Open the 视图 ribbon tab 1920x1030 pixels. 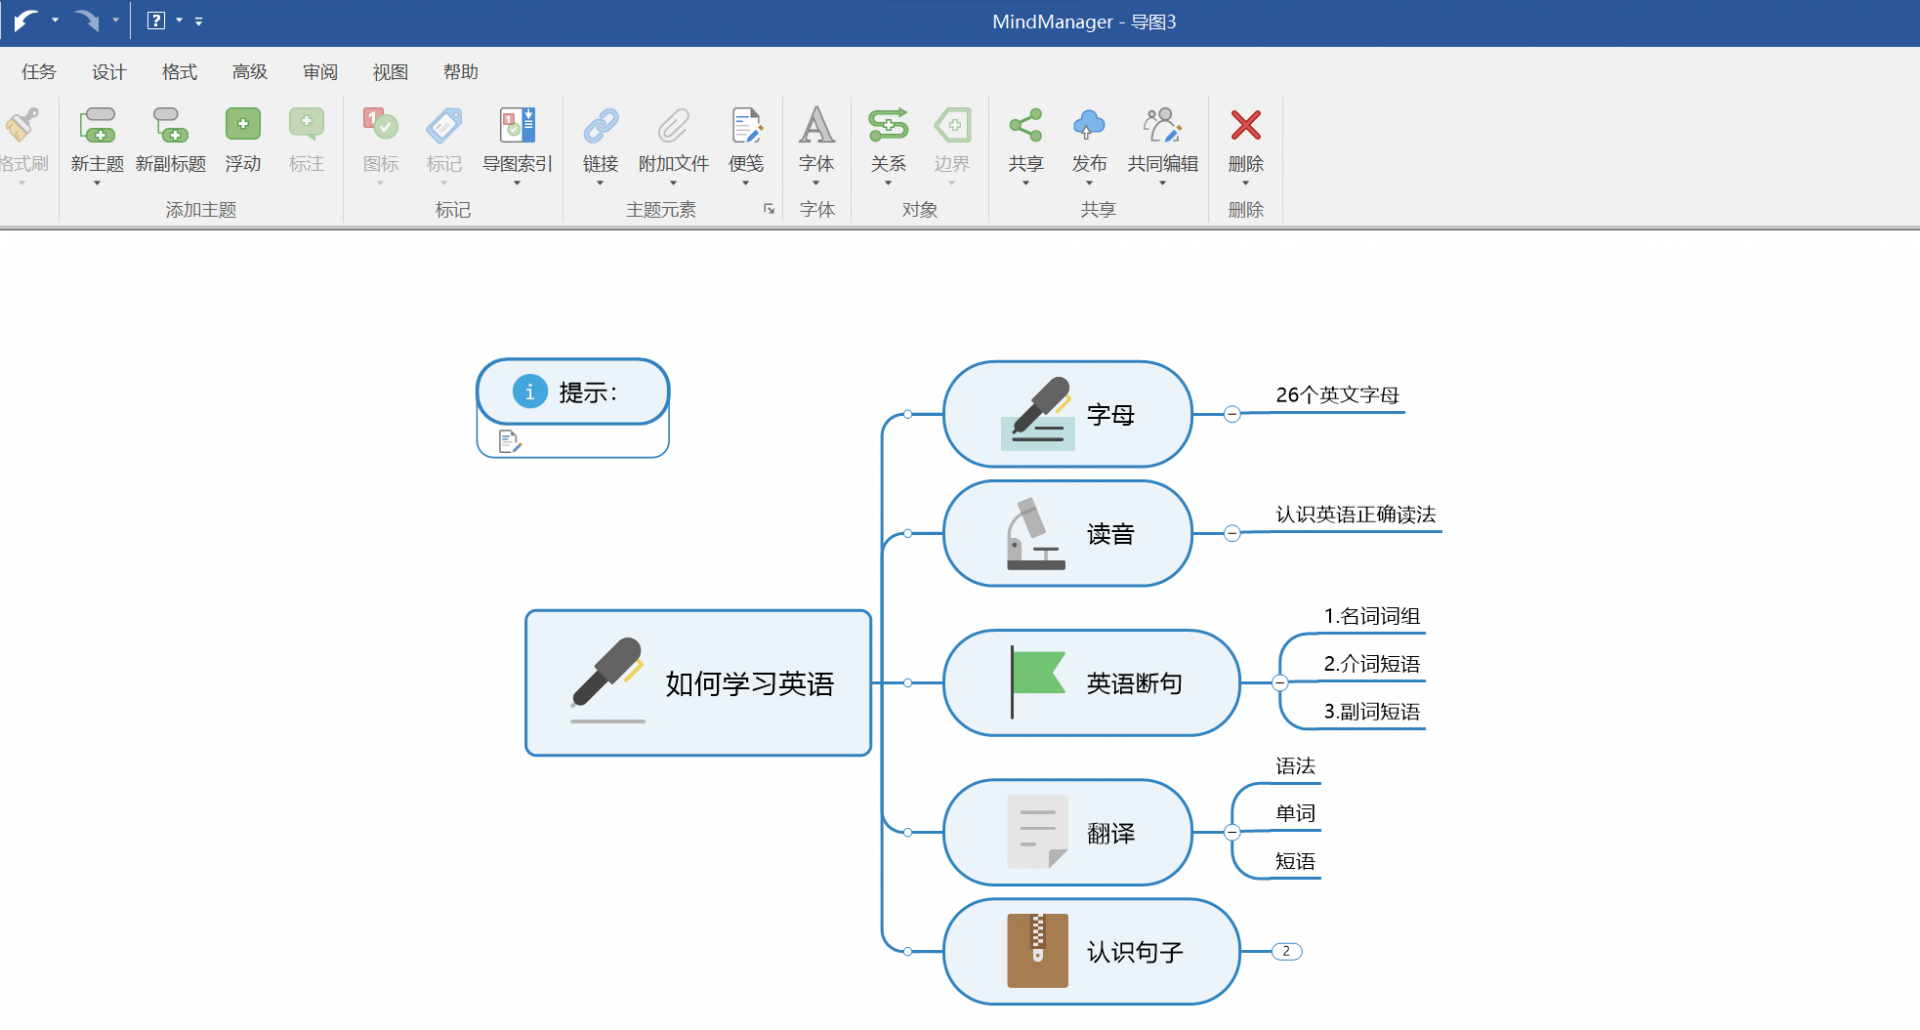point(390,72)
